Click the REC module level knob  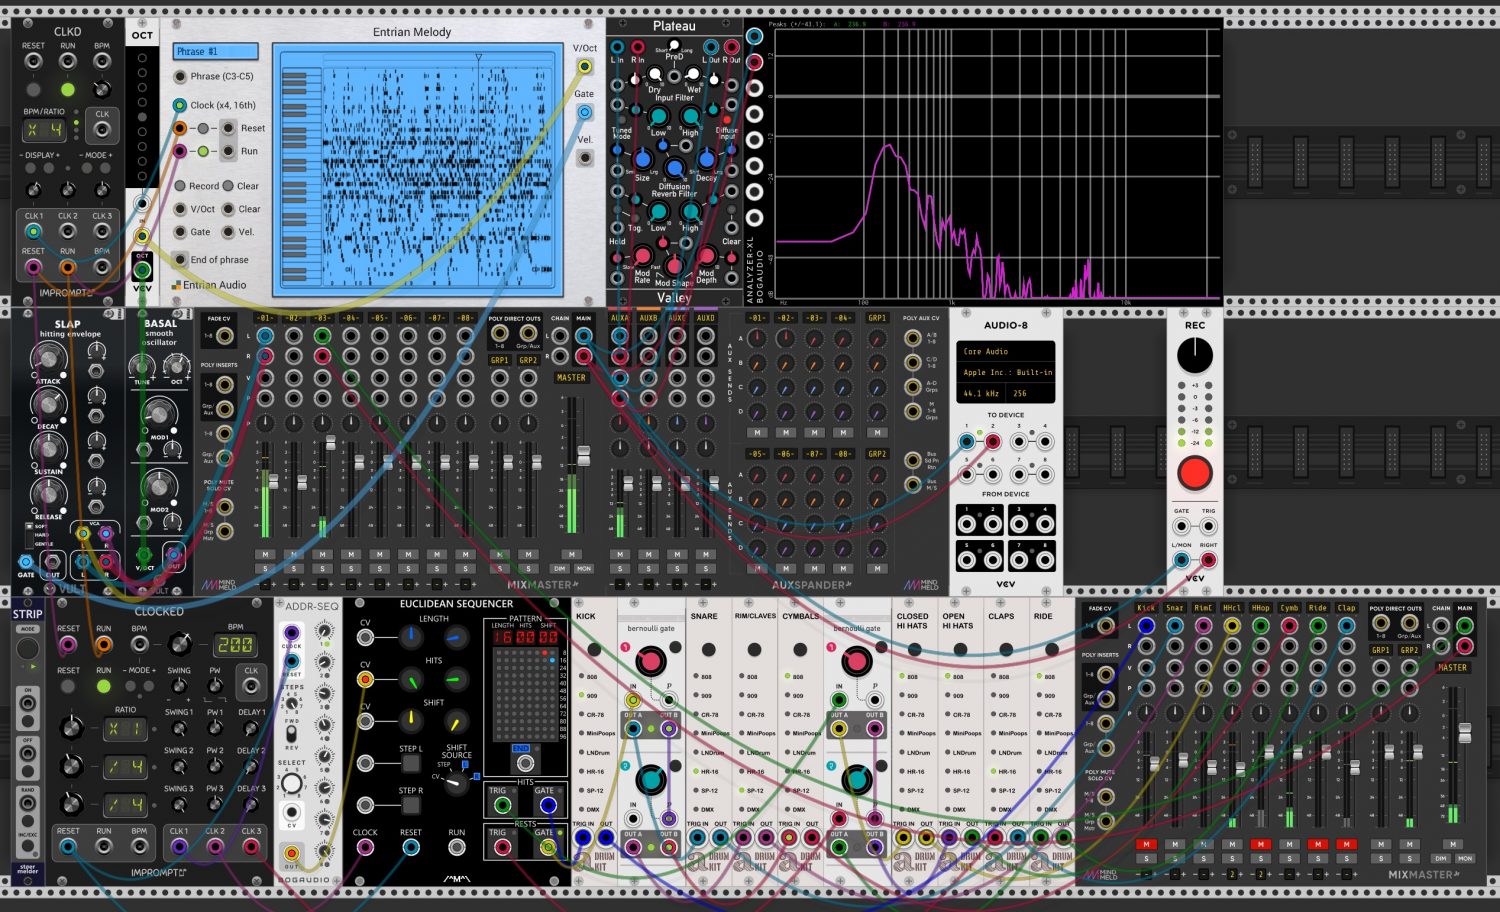1194,354
